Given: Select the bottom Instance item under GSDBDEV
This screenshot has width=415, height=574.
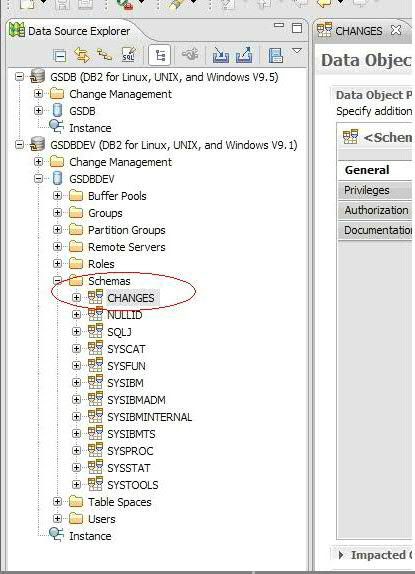Looking at the screenshot, I should [x=90, y=536].
